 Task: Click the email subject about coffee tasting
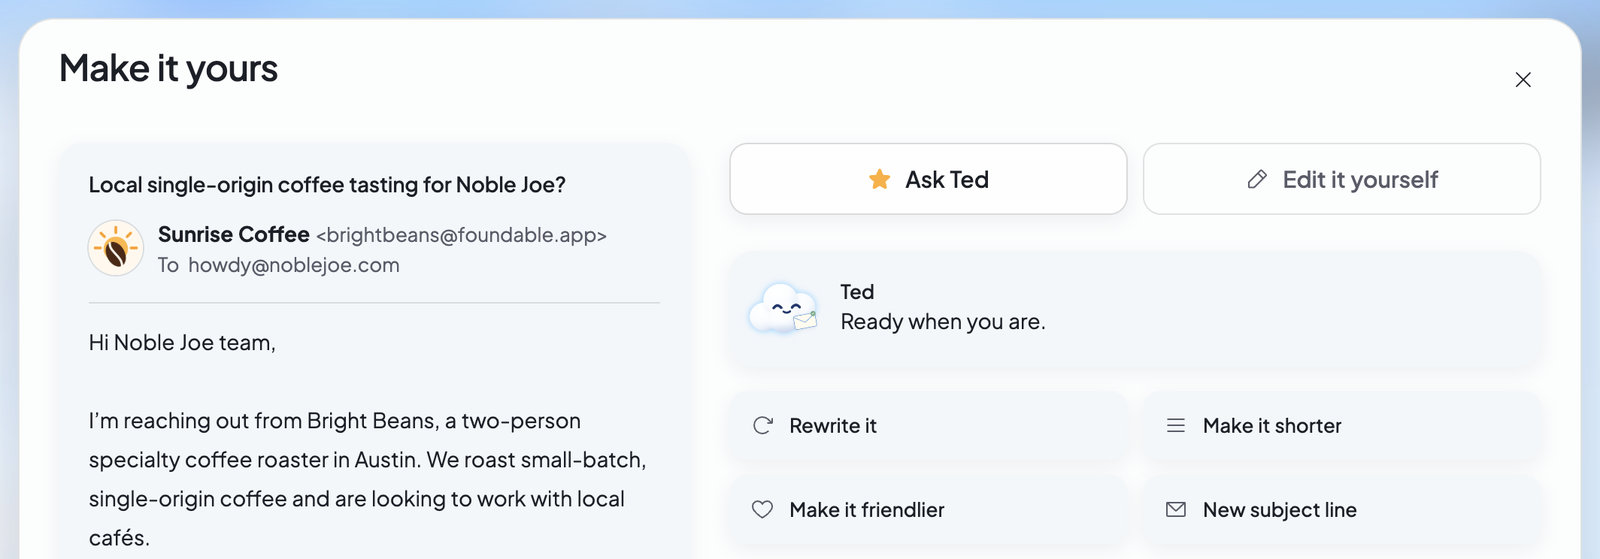327,185
